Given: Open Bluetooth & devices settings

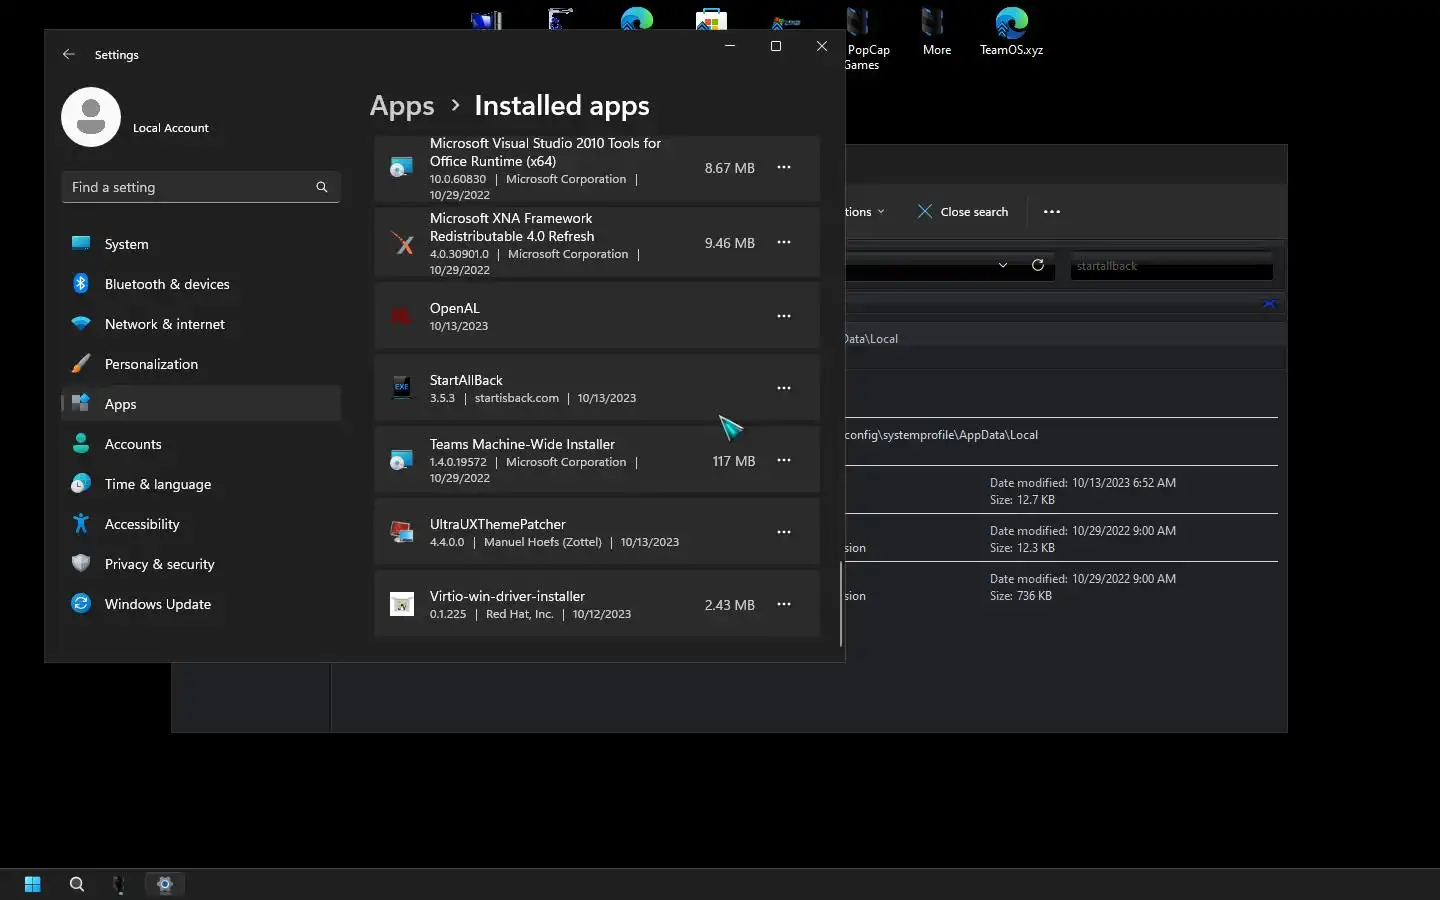Looking at the screenshot, I should point(201,284).
